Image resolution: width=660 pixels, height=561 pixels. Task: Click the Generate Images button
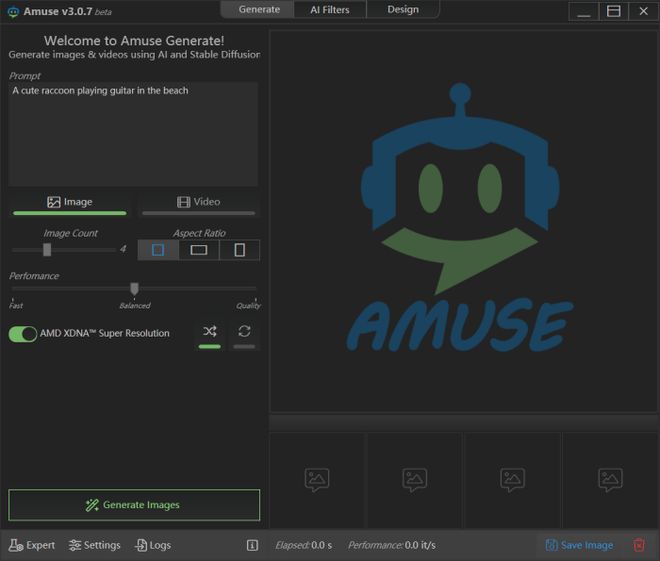point(134,505)
